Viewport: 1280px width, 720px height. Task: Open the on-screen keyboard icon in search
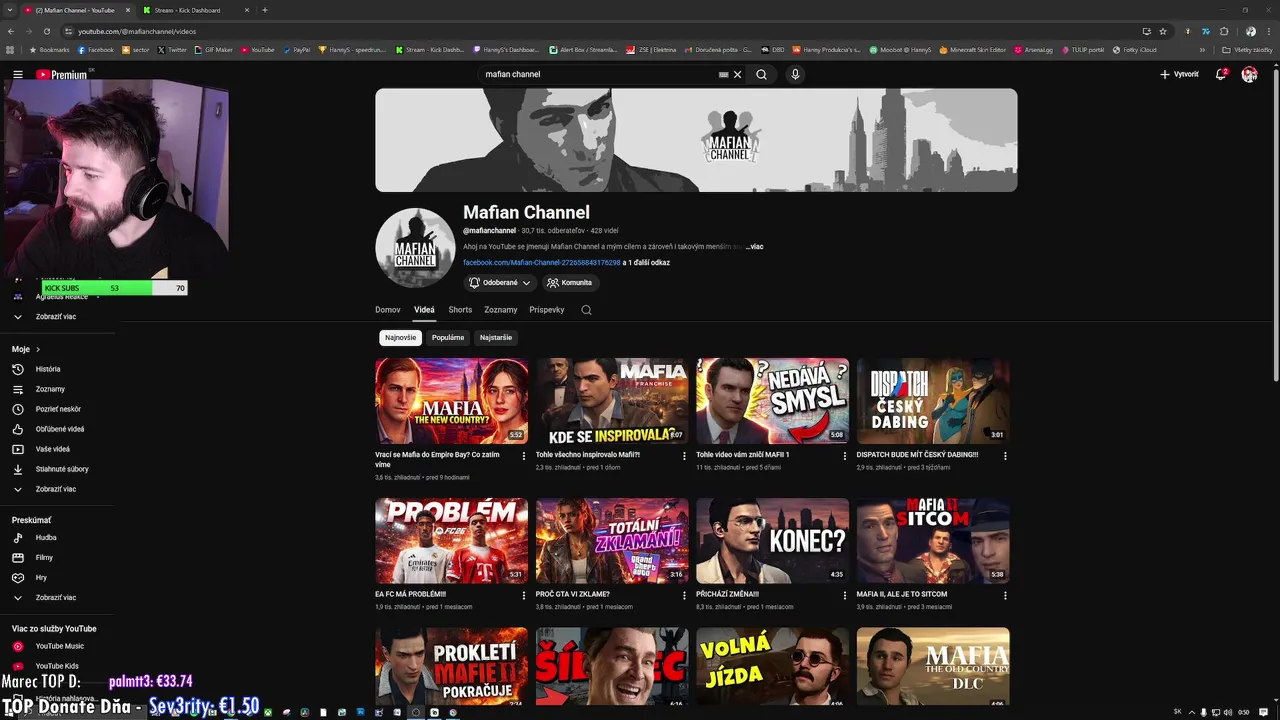723,74
